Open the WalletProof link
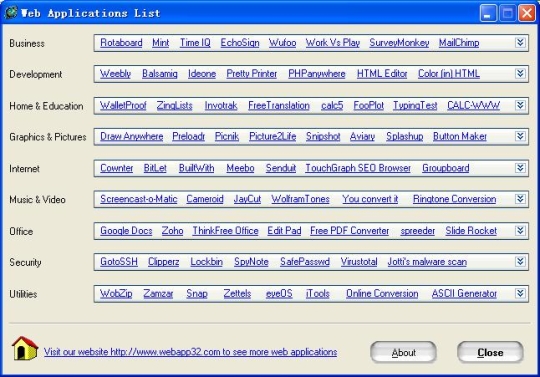This screenshot has height=377, width=540. 123,105
